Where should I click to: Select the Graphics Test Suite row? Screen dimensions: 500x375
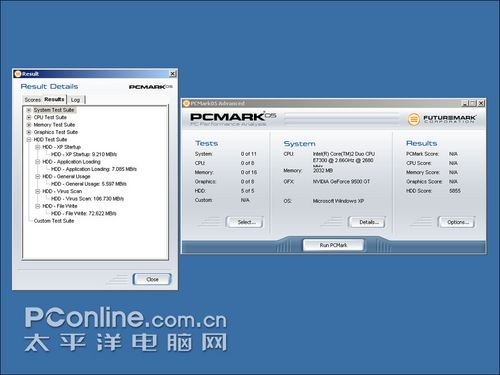(x=56, y=132)
